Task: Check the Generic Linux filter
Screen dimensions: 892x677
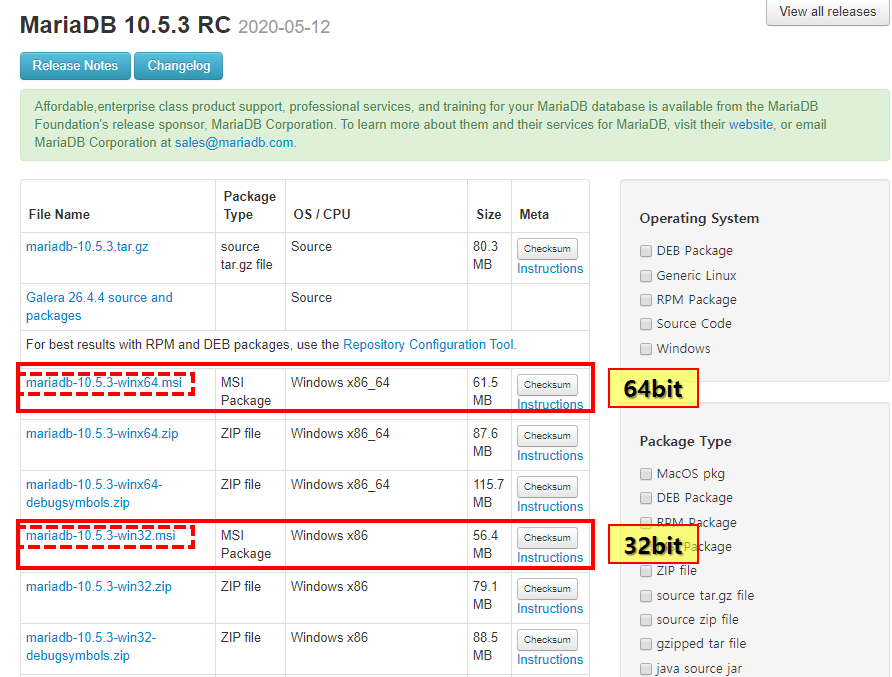Action: 646,276
